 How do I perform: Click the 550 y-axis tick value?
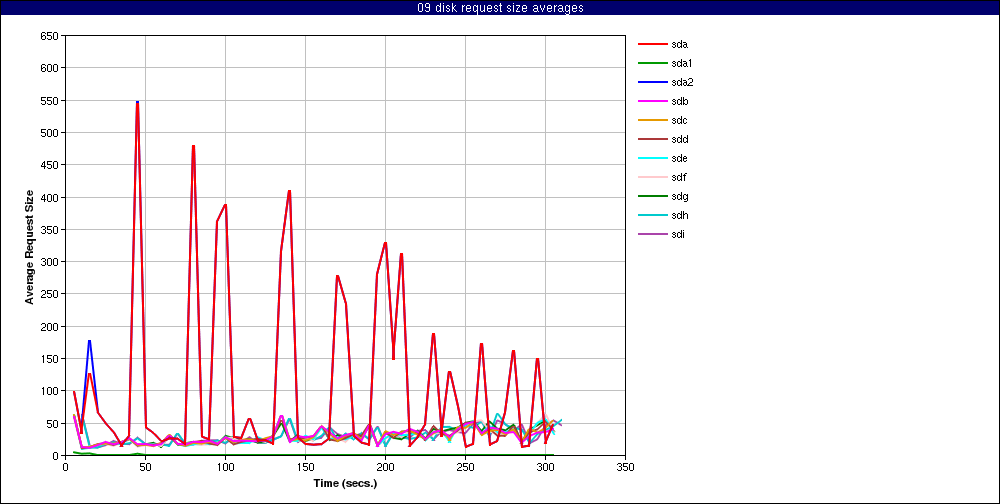coord(51,100)
